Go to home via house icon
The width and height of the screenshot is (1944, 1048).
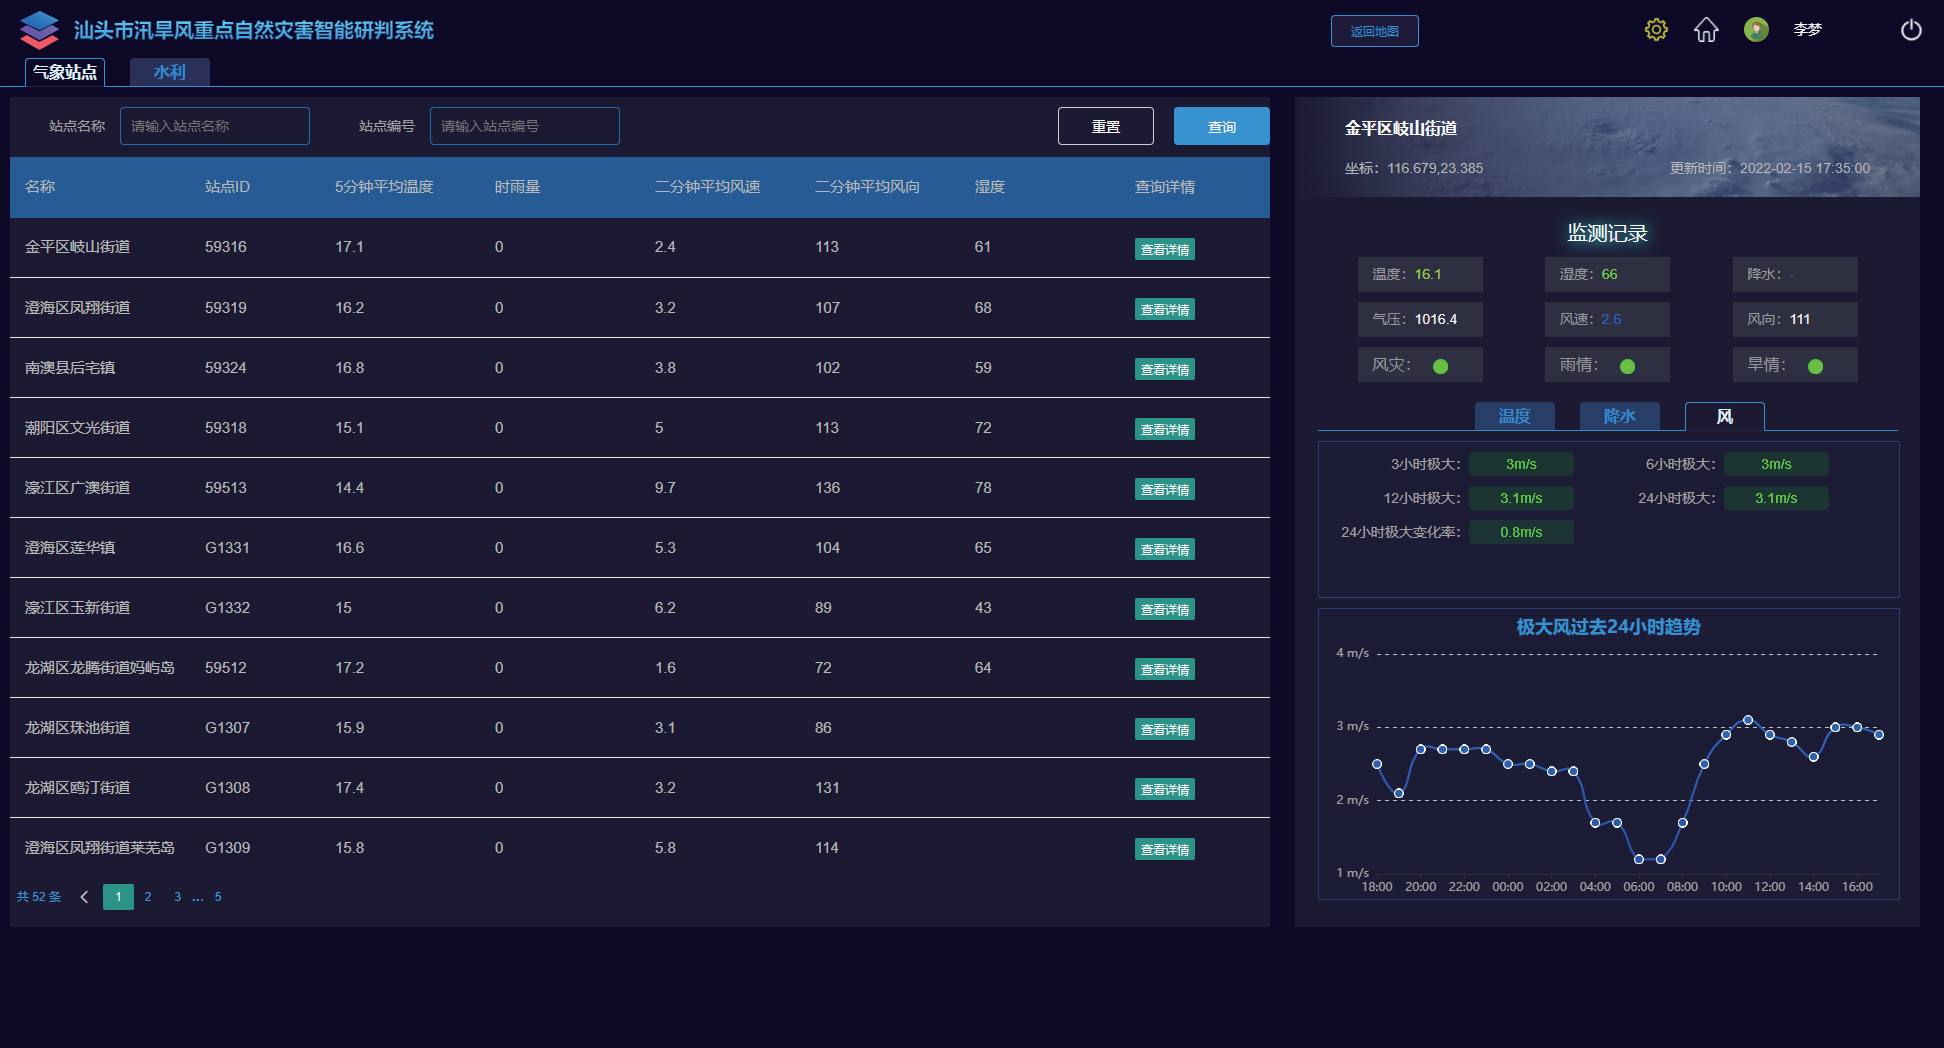(1706, 30)
